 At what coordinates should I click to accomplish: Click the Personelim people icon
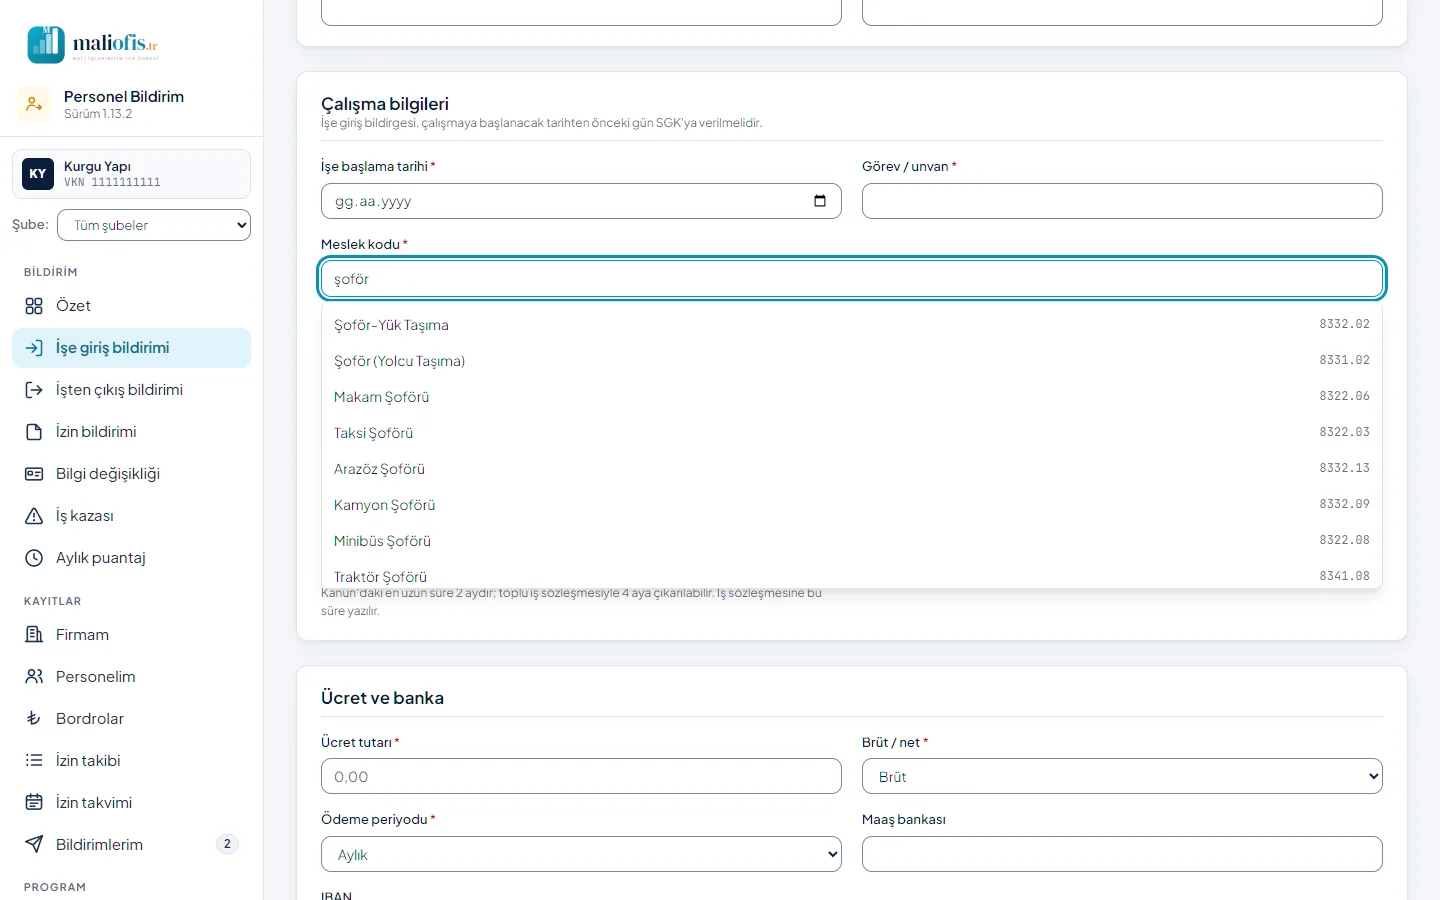(34, 677)
